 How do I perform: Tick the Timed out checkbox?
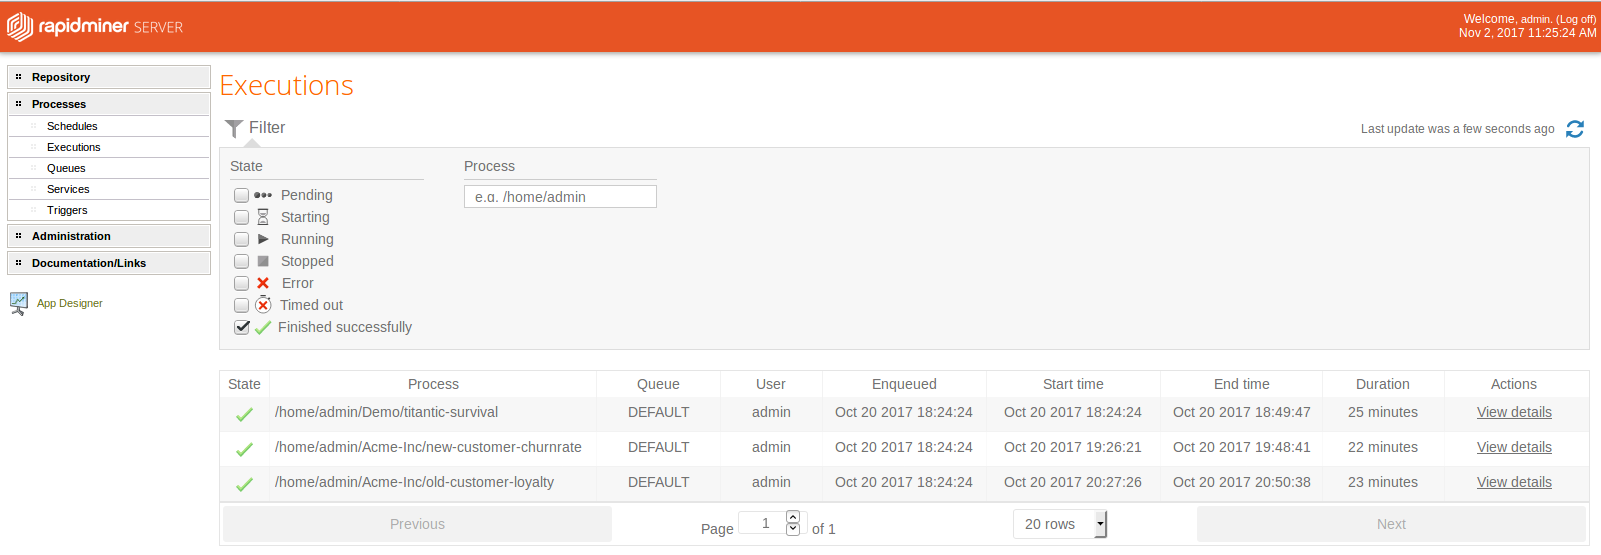pyautogui.click(x=241, y=306)
